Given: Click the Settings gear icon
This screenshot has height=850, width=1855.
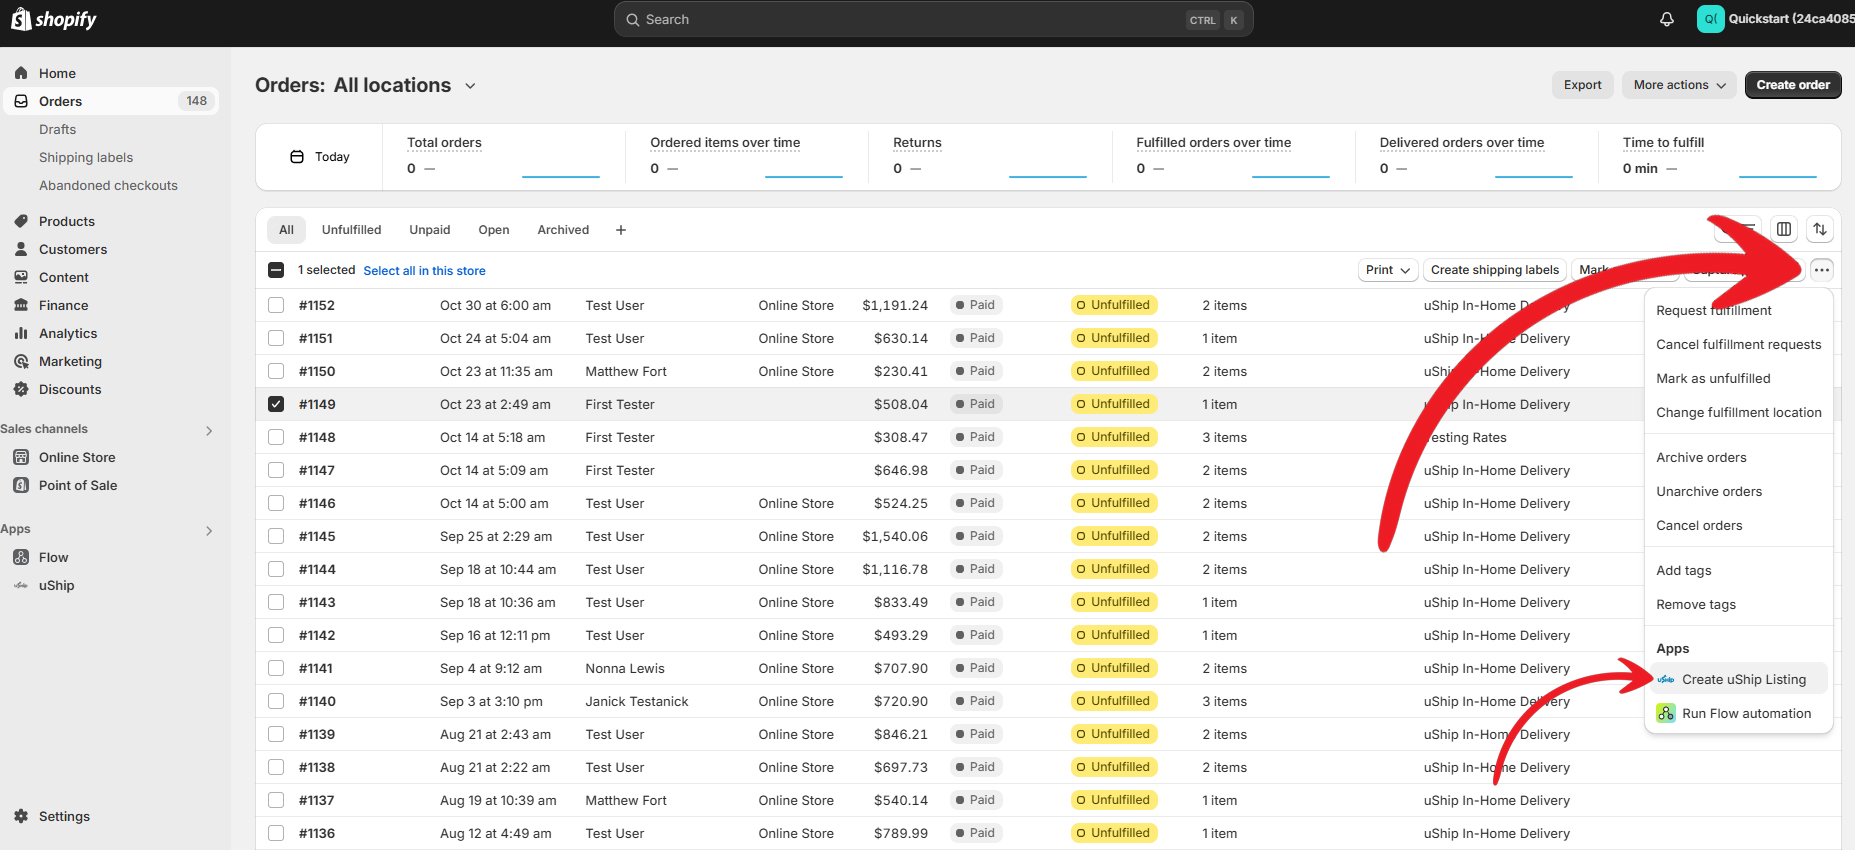Looking at the screenshot, I should 21,816.
